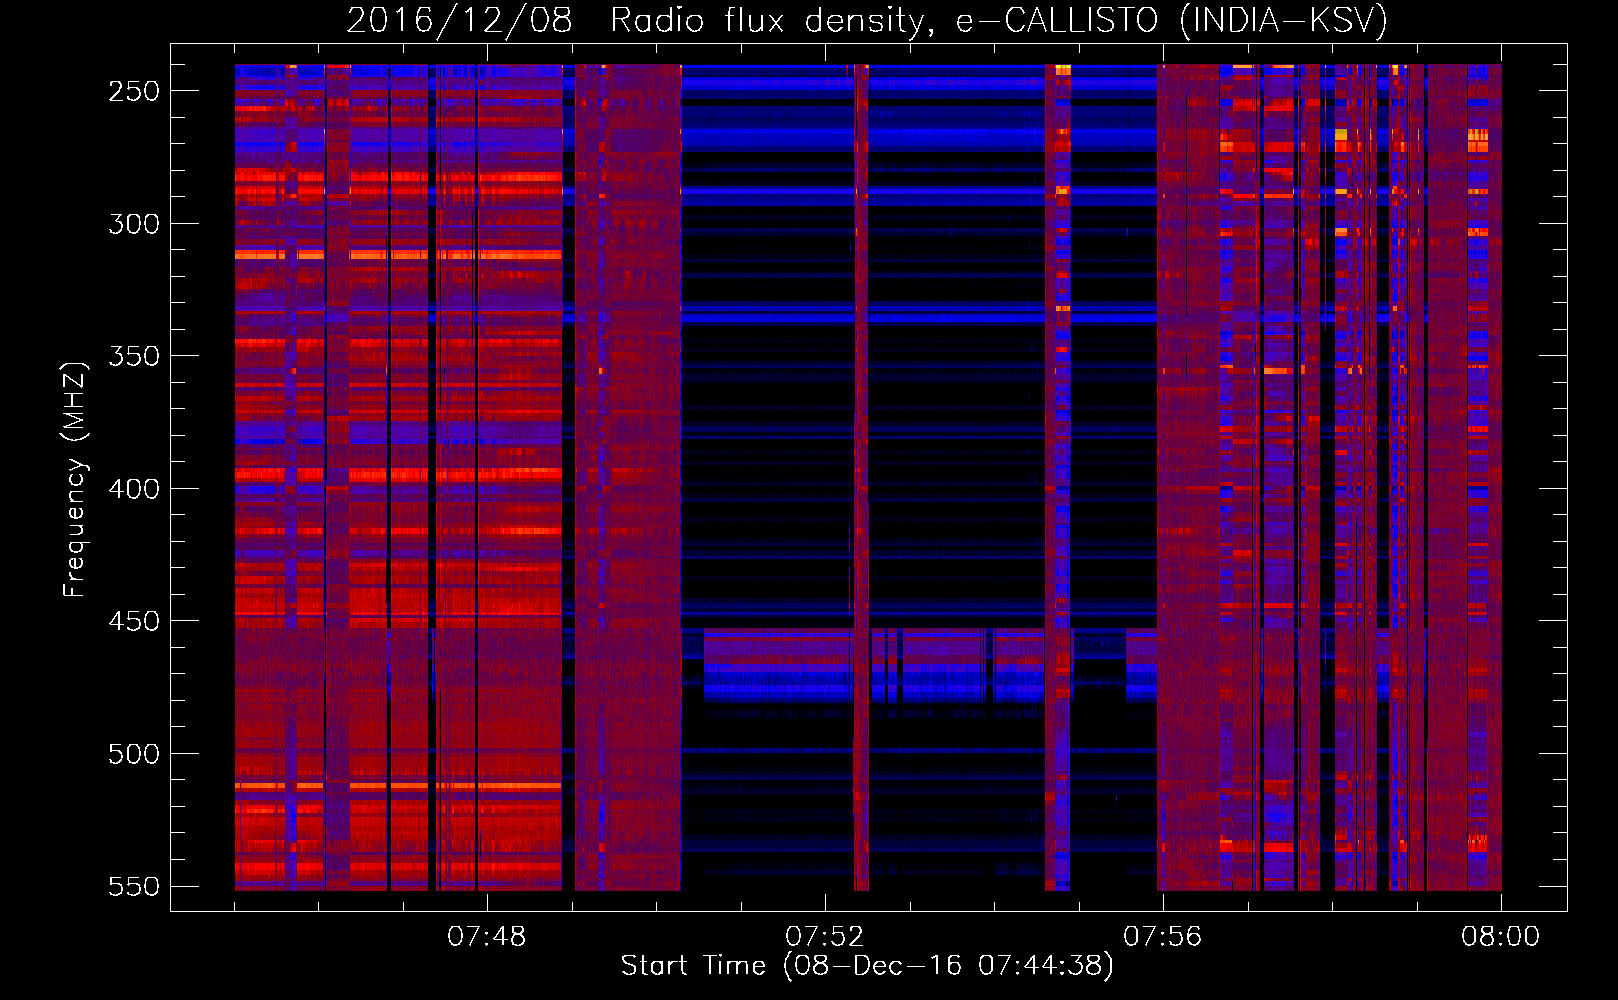This screenshot has height=1000, width=1618.
Task: Click the 500 frequency tick label
Action: [134, 754]
